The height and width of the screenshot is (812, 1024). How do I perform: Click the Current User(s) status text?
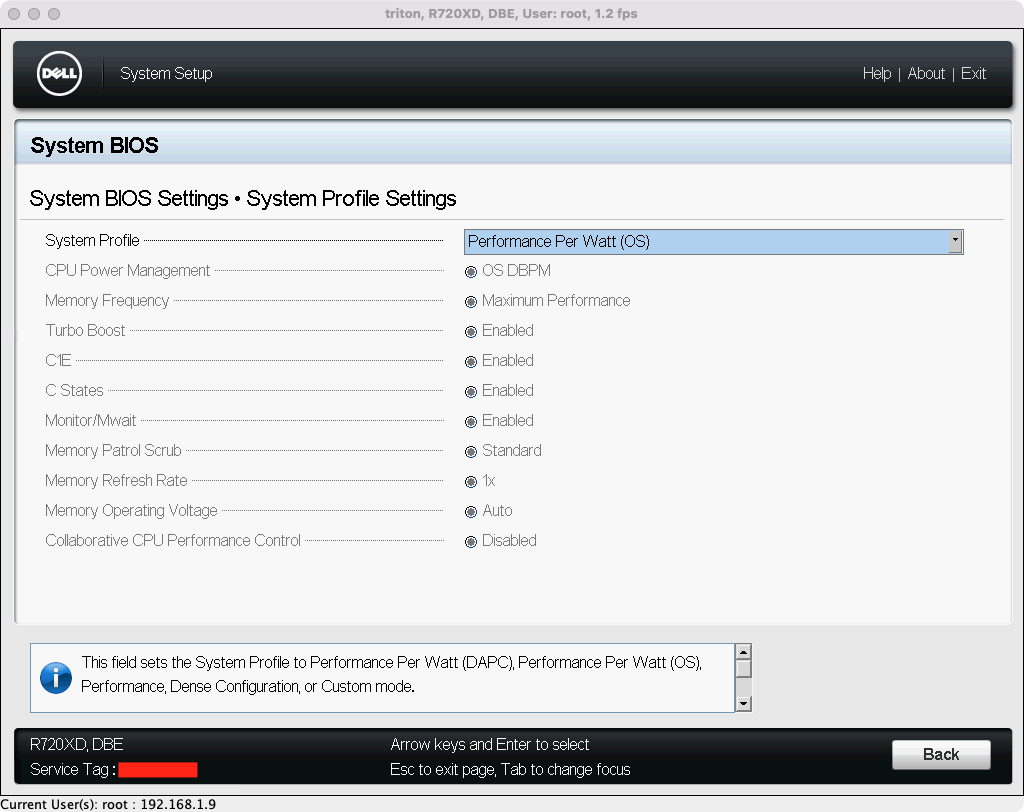pyautogui.click(x=108, y=804)
